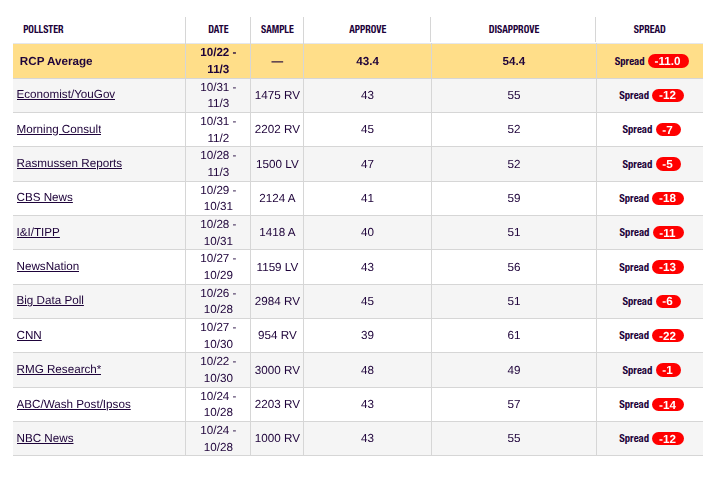Viewport: 708px width, 486px height.
Task: Open the Morning Consult poll link
Action: 58,129
